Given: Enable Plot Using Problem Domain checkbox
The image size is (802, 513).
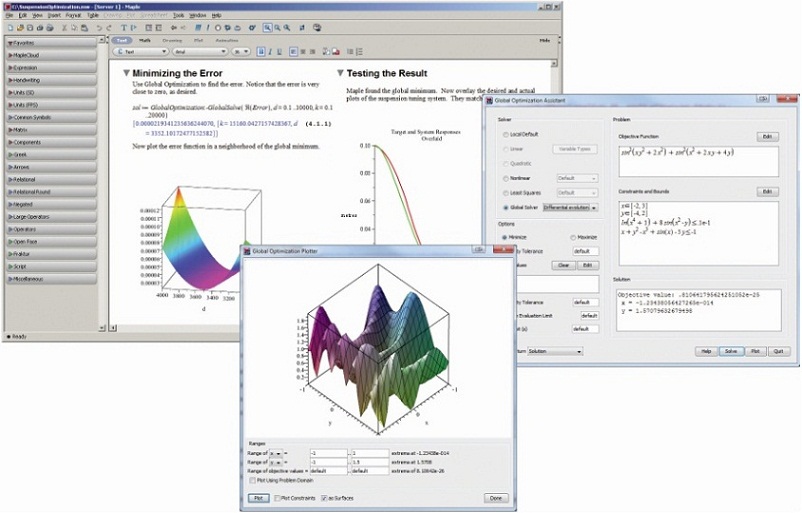Looking at the screenshot, I should pyautogui.click(x=253, y=481).
